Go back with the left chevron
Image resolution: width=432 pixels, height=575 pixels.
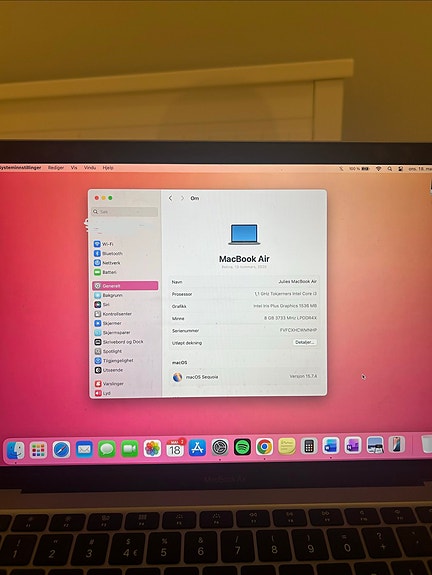pos(171,198)
